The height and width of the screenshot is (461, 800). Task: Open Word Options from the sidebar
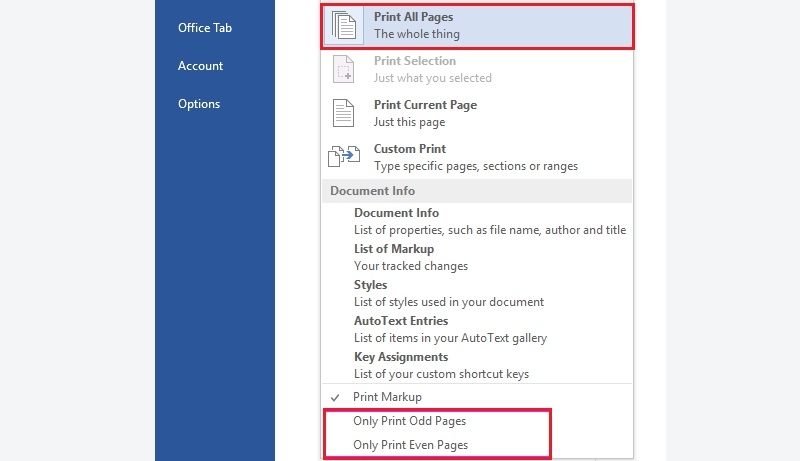pos(199,104)
